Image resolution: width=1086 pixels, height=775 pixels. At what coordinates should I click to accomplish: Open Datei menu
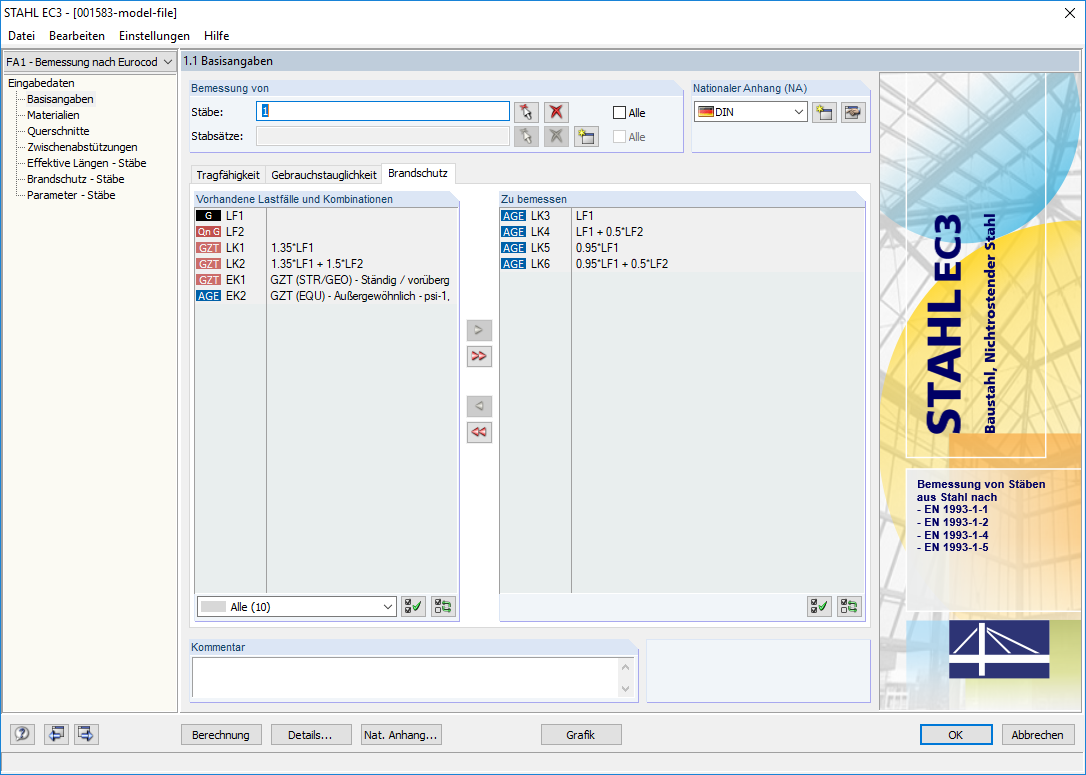click(x=21, y=36)
